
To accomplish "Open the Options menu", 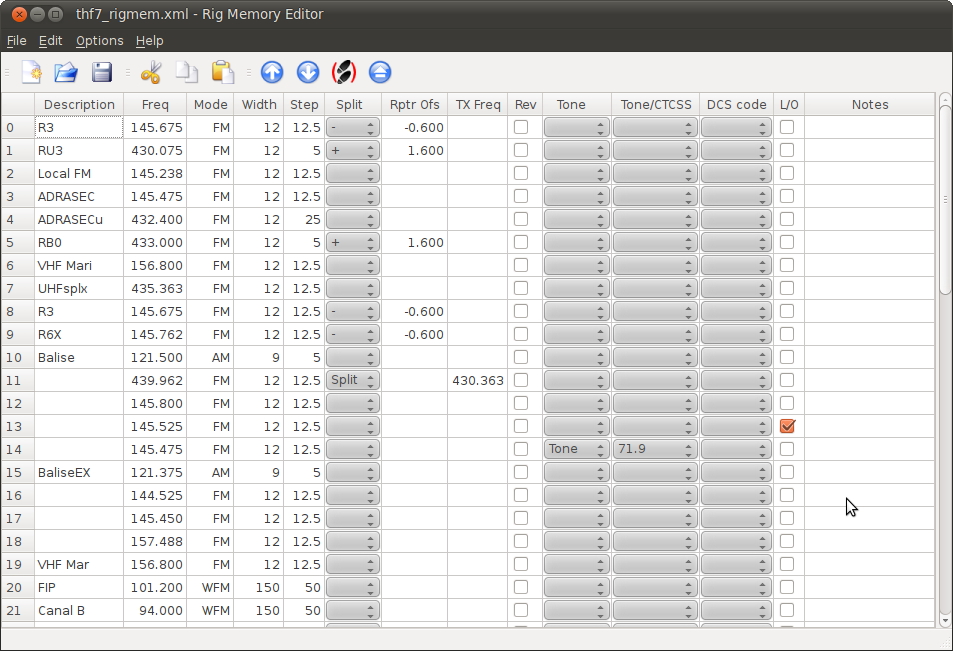I will (x=99, y=41).
